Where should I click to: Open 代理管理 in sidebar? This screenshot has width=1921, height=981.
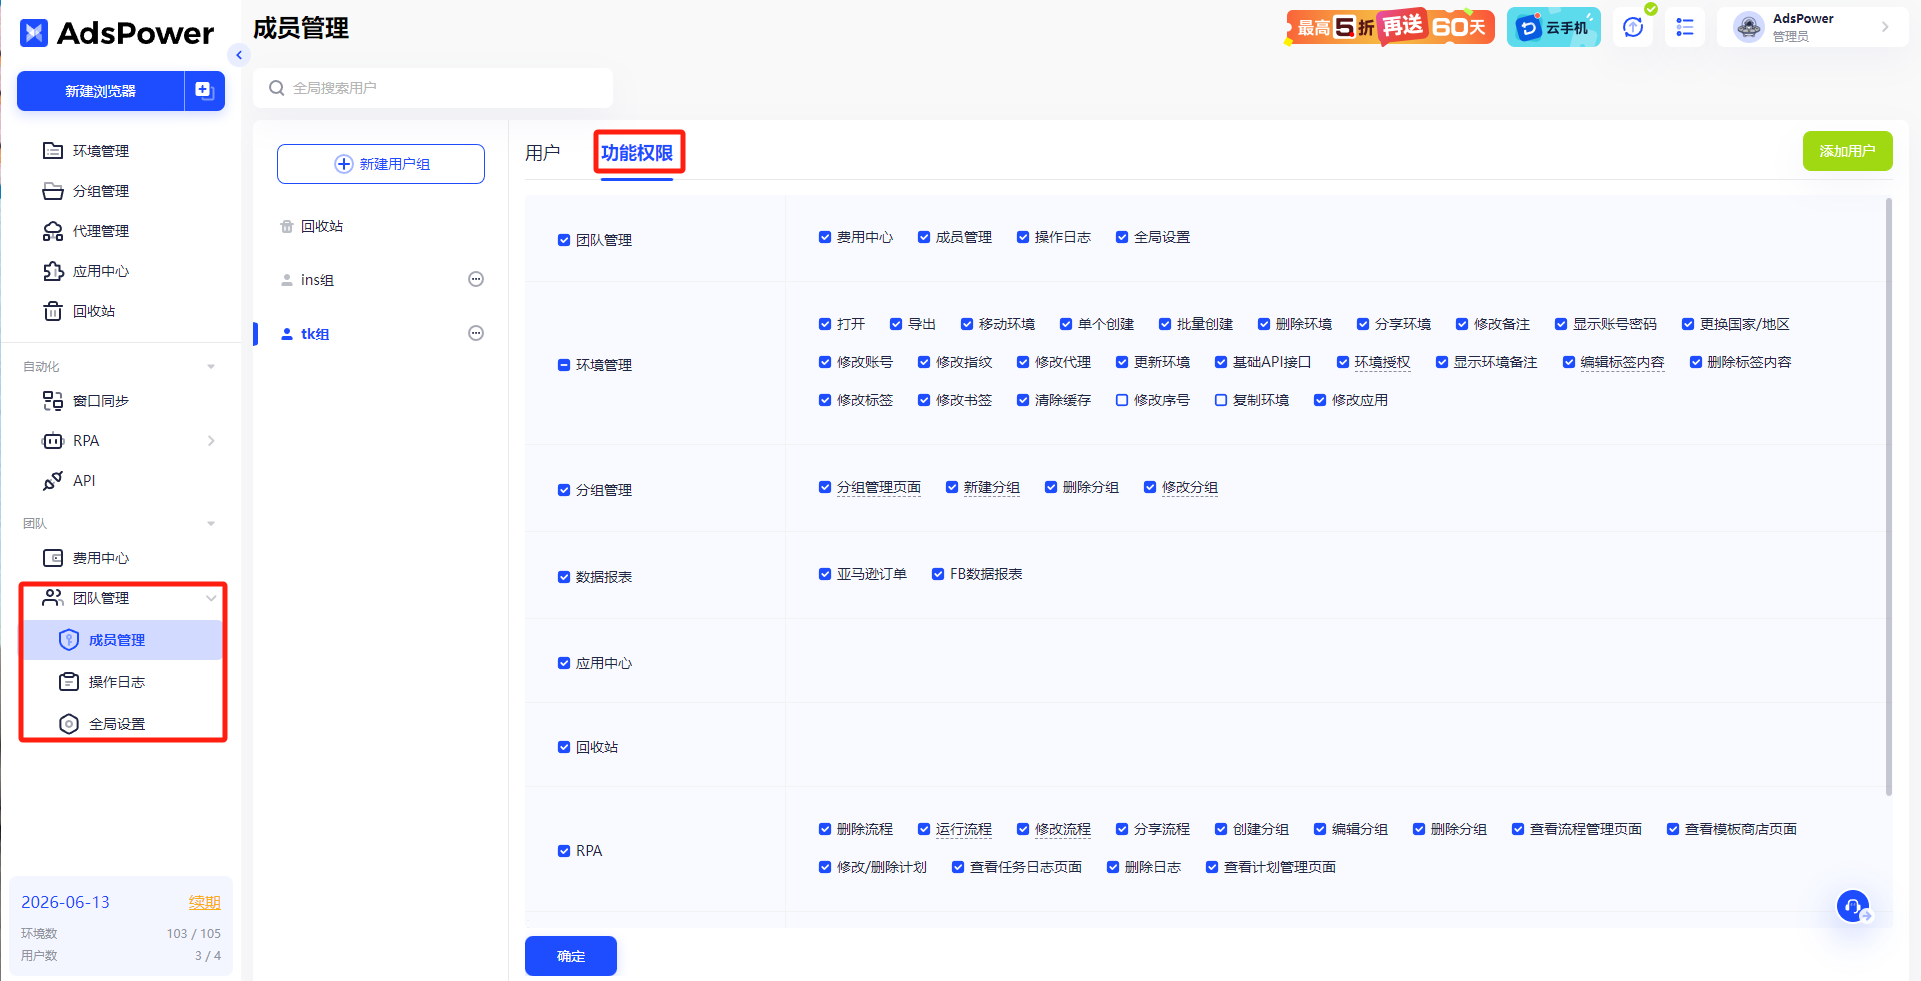point(100,231)
